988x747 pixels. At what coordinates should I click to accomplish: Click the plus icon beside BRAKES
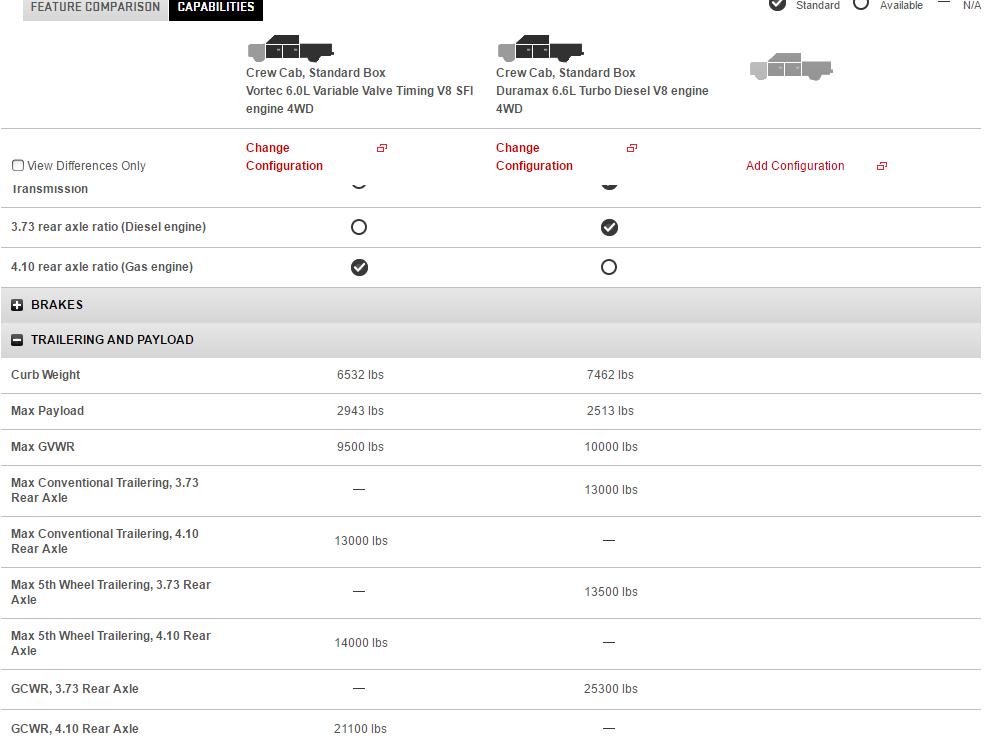click(17, 305)
